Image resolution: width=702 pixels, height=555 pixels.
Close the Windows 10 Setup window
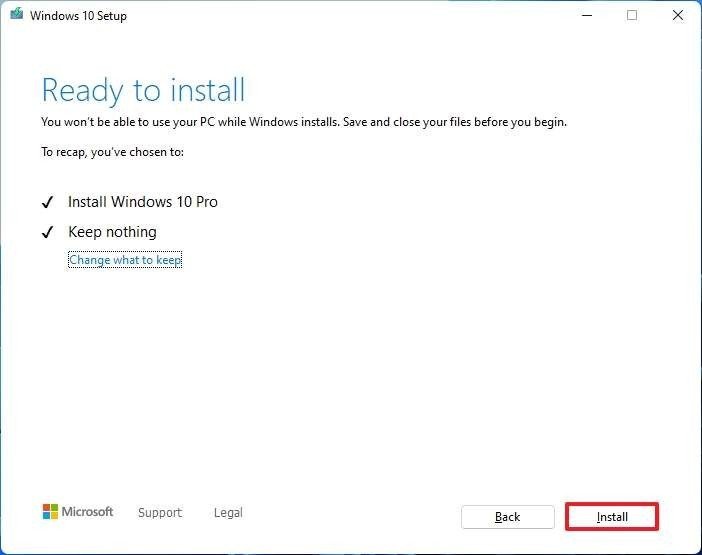[678, 15]
